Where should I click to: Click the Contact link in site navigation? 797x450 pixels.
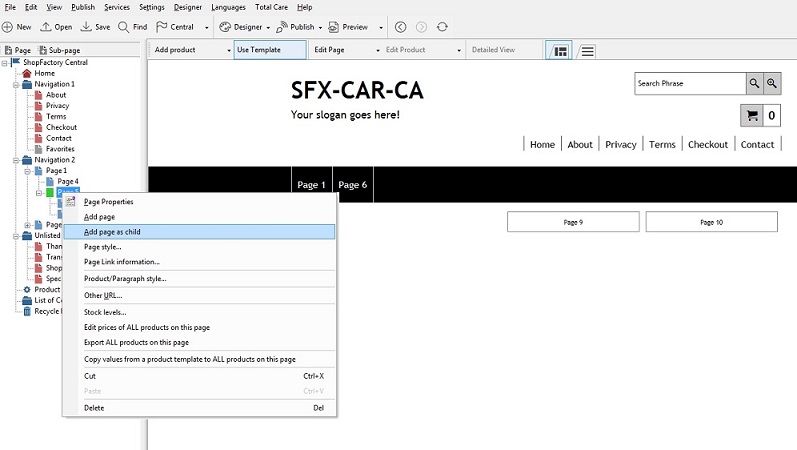[757, 144]
